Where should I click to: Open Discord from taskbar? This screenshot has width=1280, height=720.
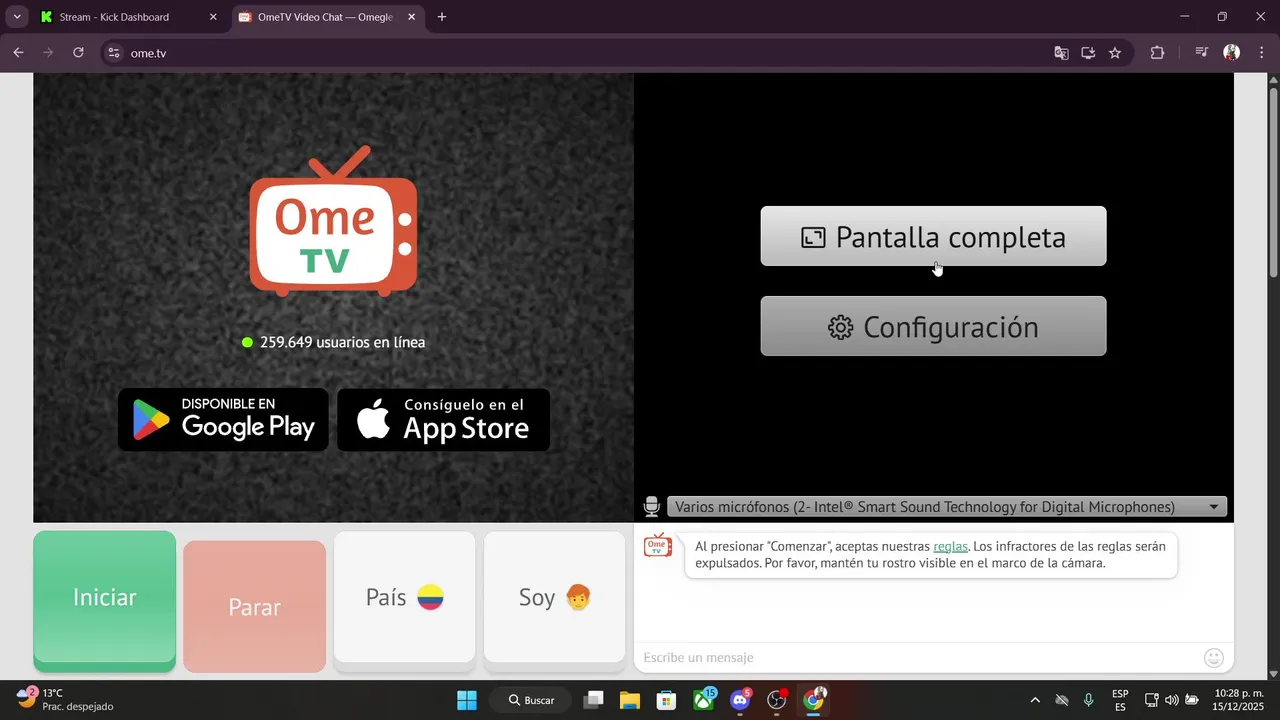[x=740, y=700]
